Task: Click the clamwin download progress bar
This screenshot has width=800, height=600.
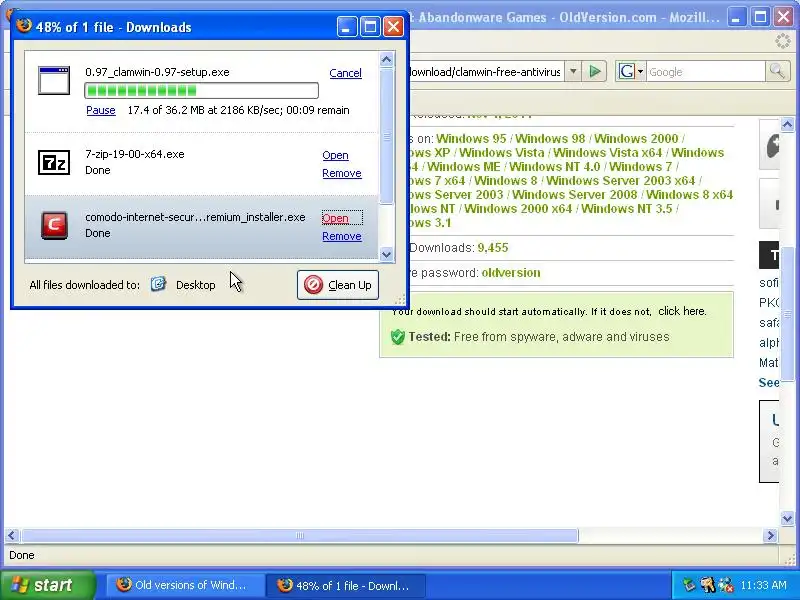Action: point(202,91)
